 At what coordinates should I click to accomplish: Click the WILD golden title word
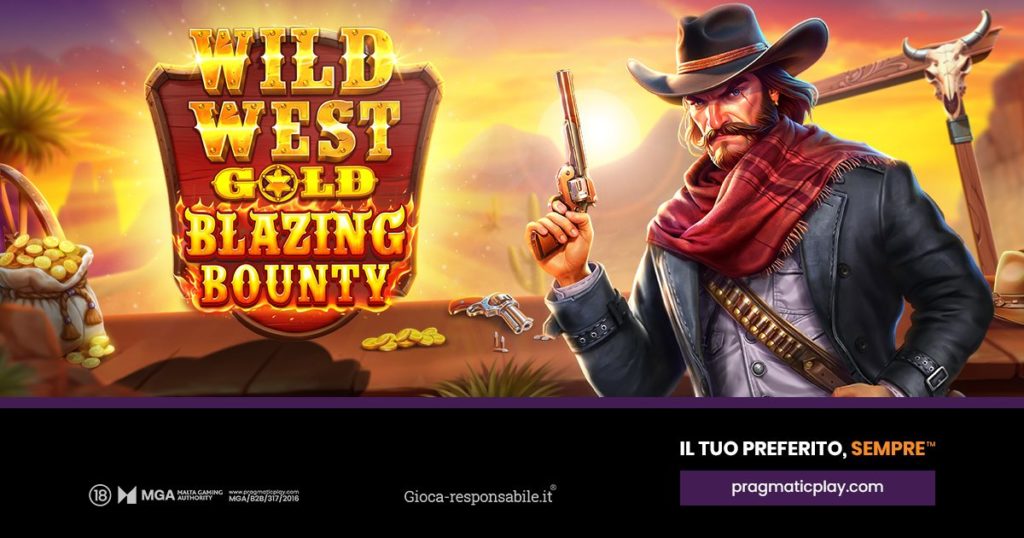click(292, 60)
